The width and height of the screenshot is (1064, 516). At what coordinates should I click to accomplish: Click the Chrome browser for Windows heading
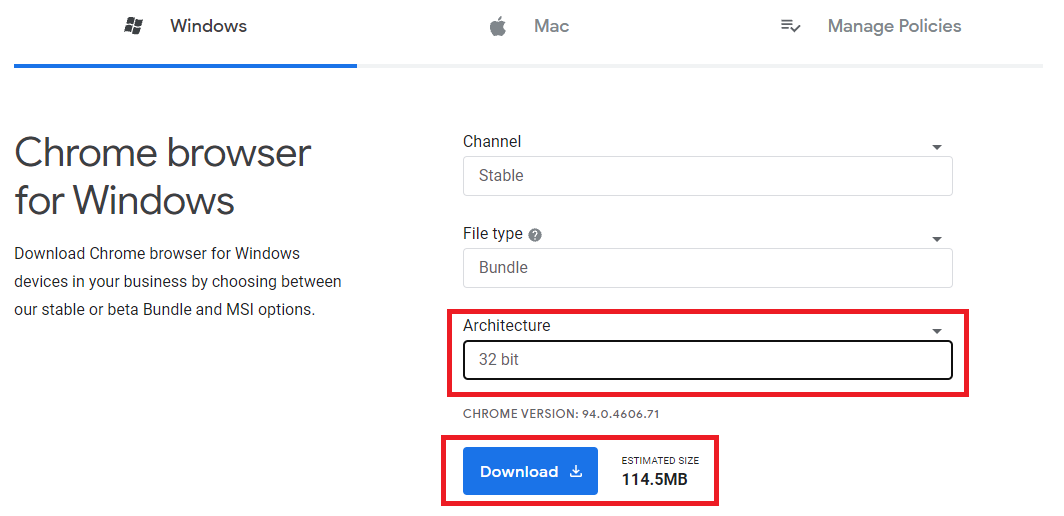click(163, 176)
